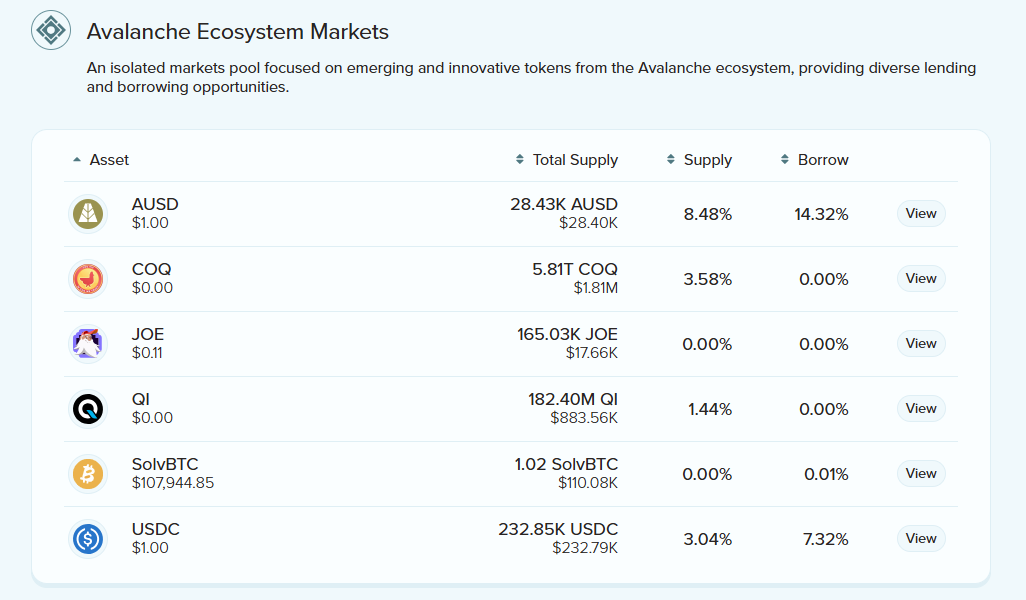Click the 1.02 SolvBTC total supply
Viewport: 1026px width, 600px height.
click(x=567, y=464)
